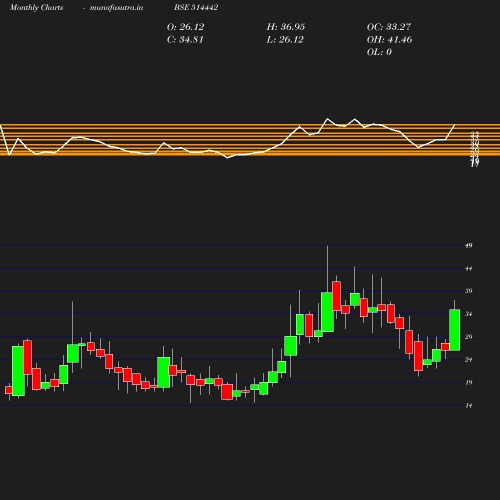Click the latest green candlestick closing near 34
Viewport: 500px width, 500px height.
[455, 330]
